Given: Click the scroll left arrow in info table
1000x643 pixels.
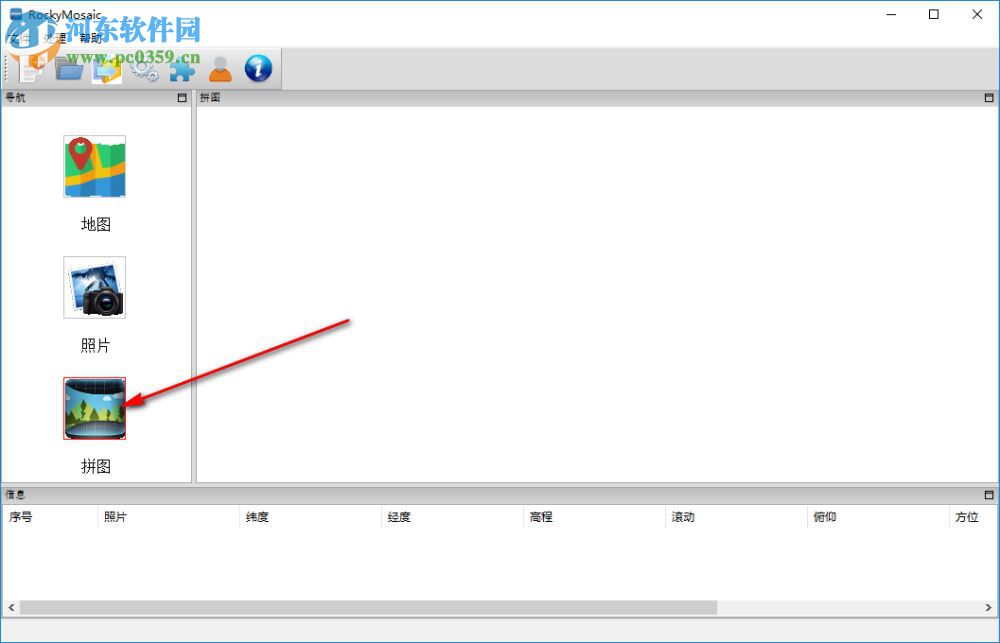Looking at the screenshot, I should (11, 607).
